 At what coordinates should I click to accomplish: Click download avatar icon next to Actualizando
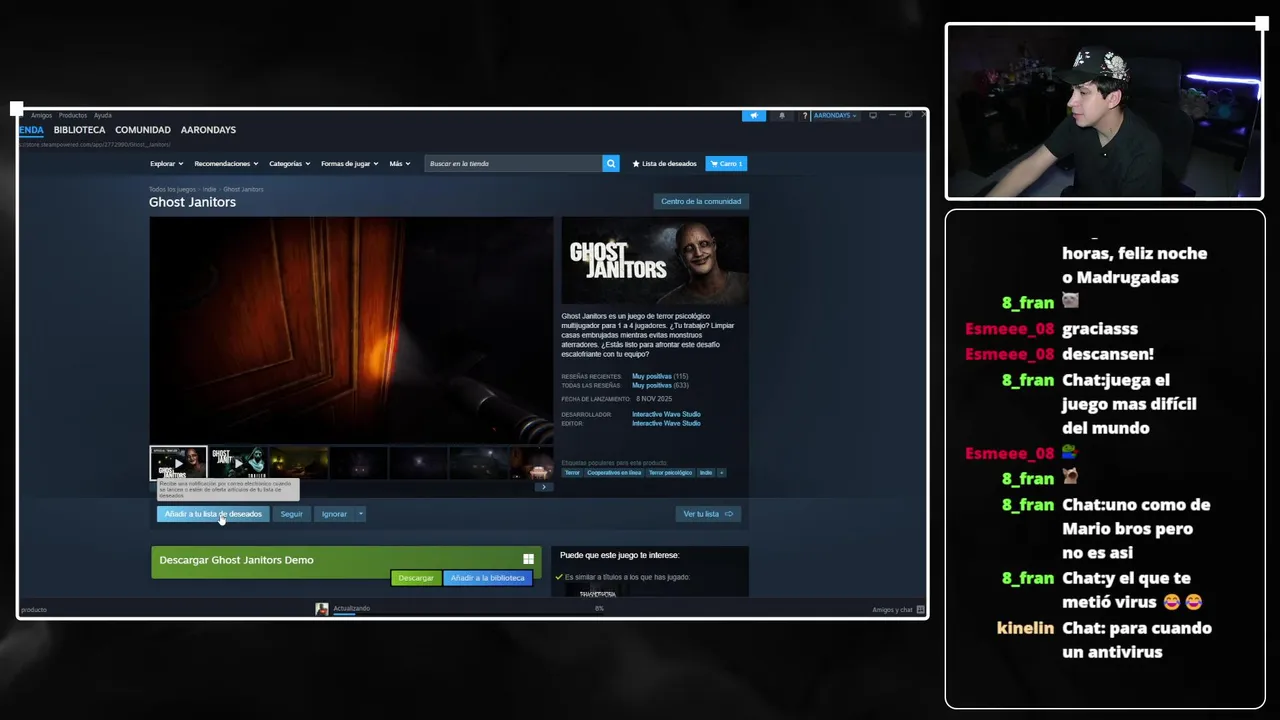tap(322, 609)
